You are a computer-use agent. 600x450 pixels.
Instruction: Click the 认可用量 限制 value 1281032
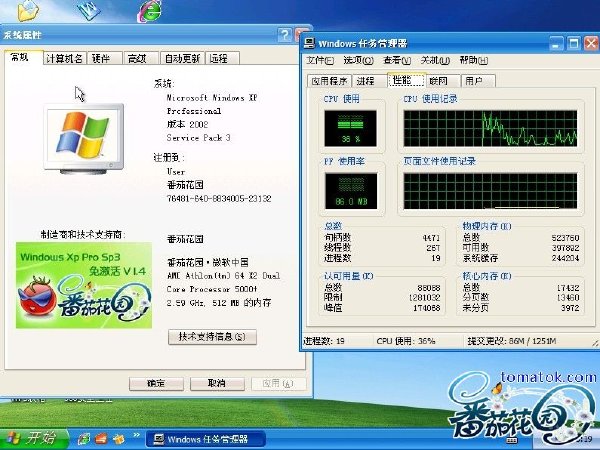(x=424, y=298)
